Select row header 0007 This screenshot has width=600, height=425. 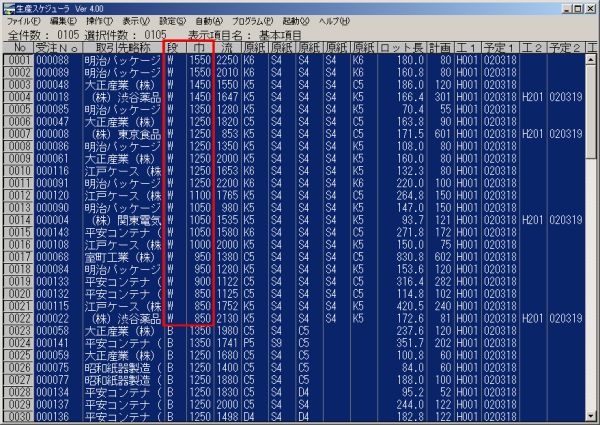[x=19, y=134]
